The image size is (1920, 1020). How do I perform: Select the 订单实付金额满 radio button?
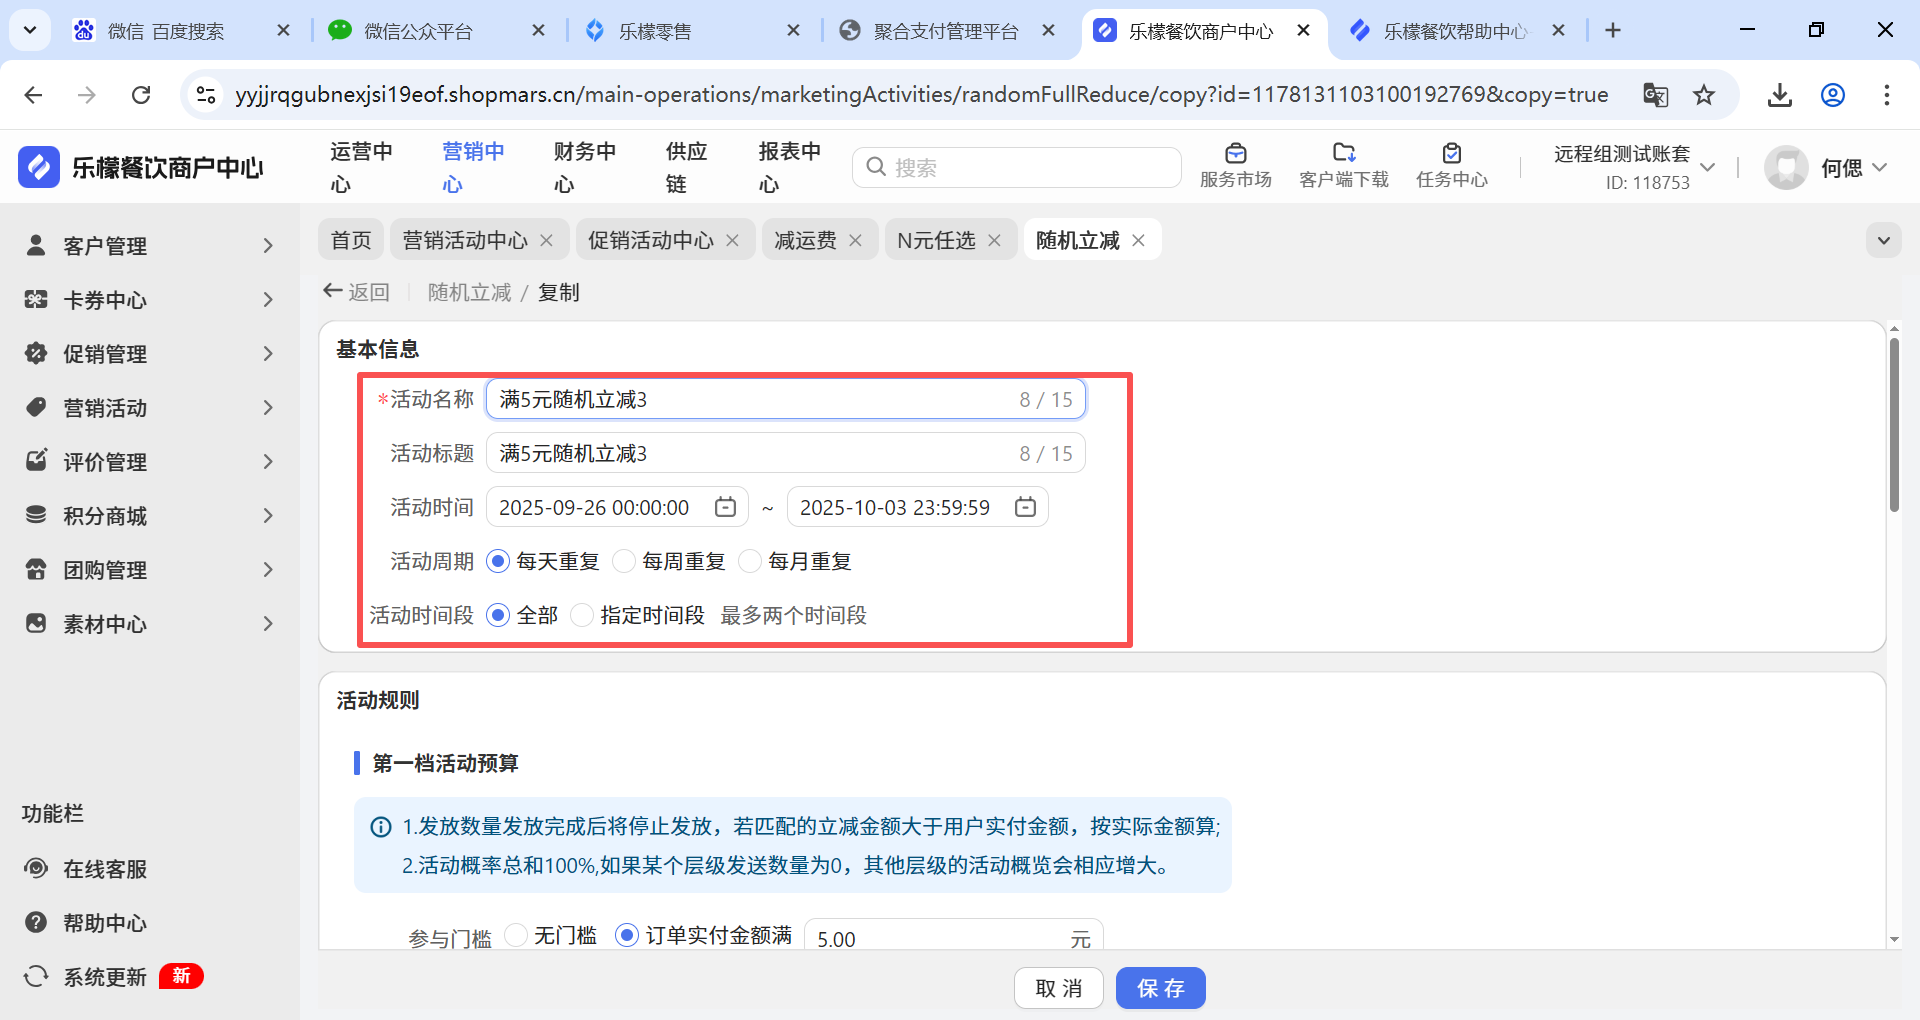coord(627,935)
